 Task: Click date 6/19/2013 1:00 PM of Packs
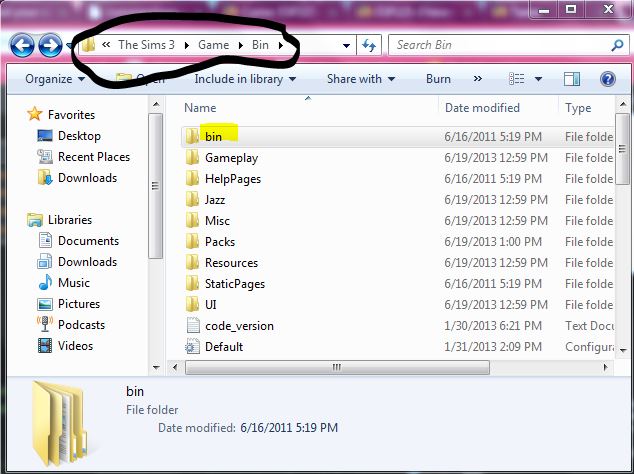[x=493, y=242]
